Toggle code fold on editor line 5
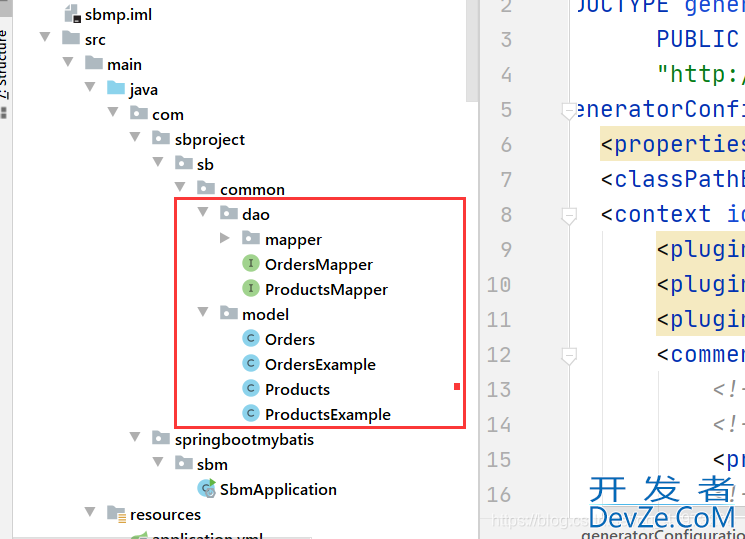The width and height of the screenshot is (745, 539). tap(569, 111)
